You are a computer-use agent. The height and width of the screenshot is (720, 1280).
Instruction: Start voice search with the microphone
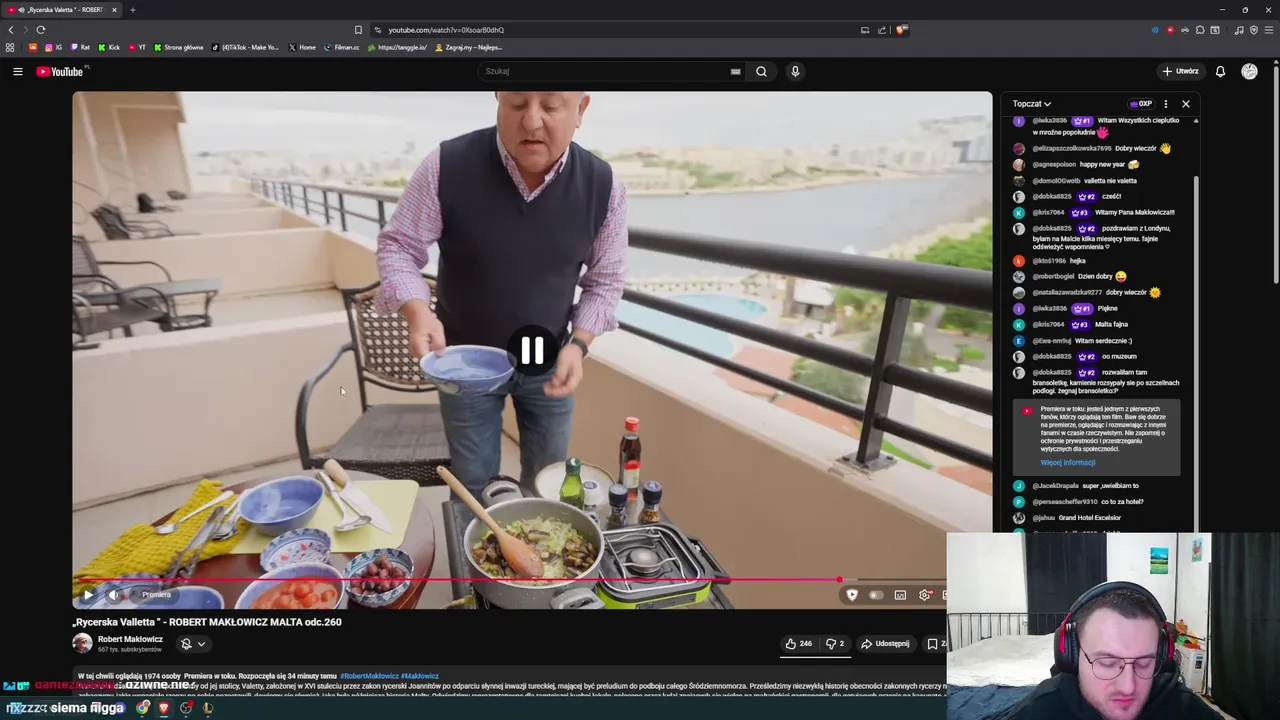(x=795, y=71)
